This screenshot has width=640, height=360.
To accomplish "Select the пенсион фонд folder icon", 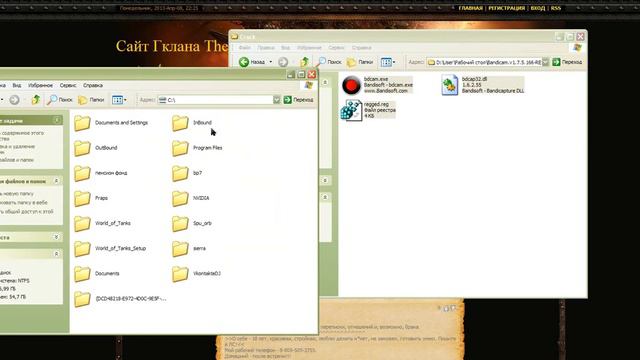I will 82,173.
